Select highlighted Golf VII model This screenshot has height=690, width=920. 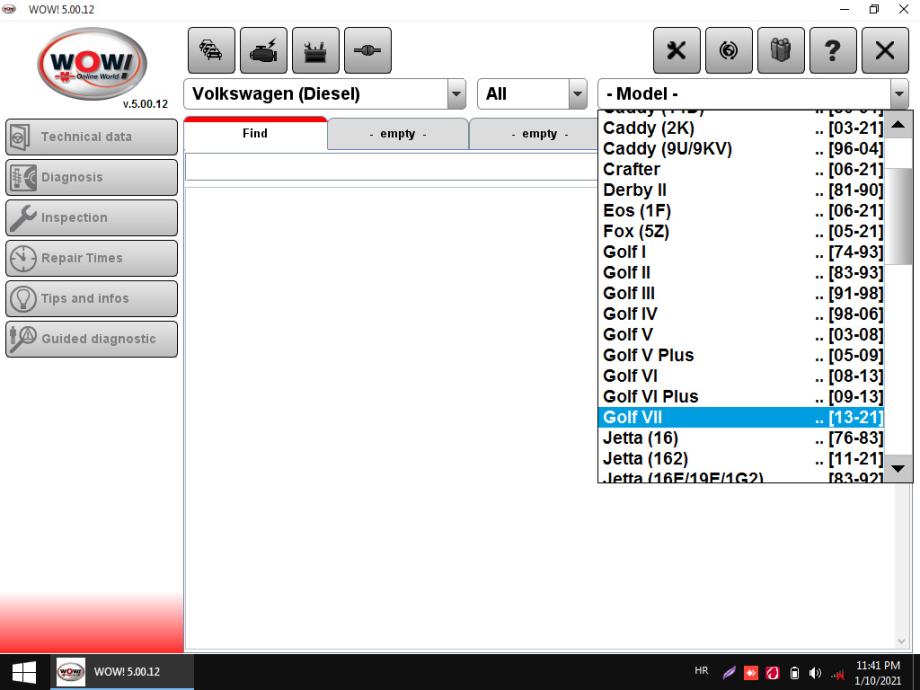pyautogui.click(x=742, y=417)
